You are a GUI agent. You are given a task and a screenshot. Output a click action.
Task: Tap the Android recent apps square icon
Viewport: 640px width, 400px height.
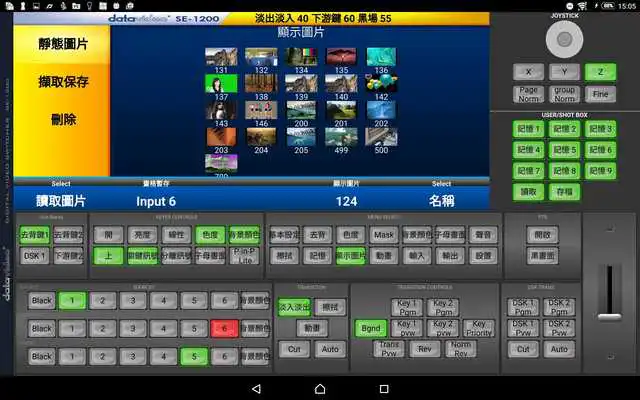(x=384, y=389)
